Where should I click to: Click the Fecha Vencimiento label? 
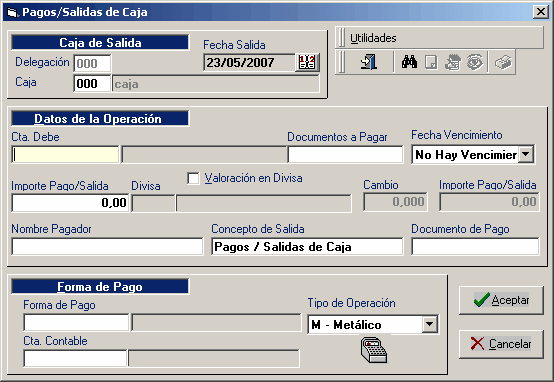coord(456,135)
